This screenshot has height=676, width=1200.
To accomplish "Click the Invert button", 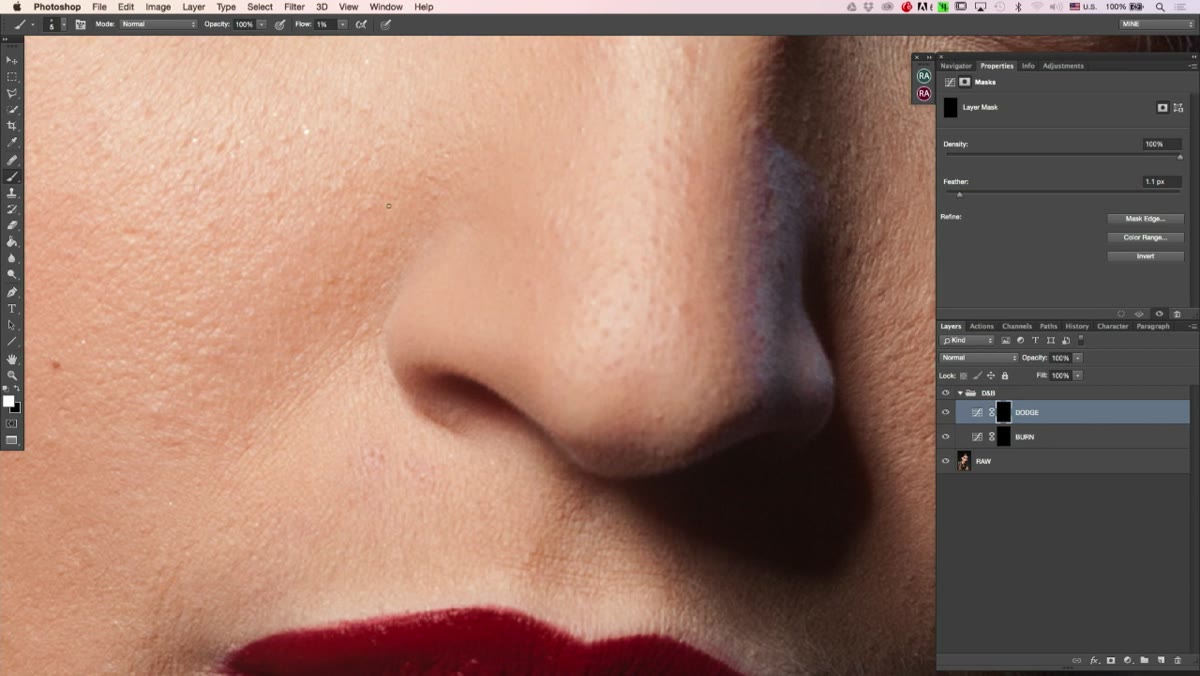I will 1146,256.
